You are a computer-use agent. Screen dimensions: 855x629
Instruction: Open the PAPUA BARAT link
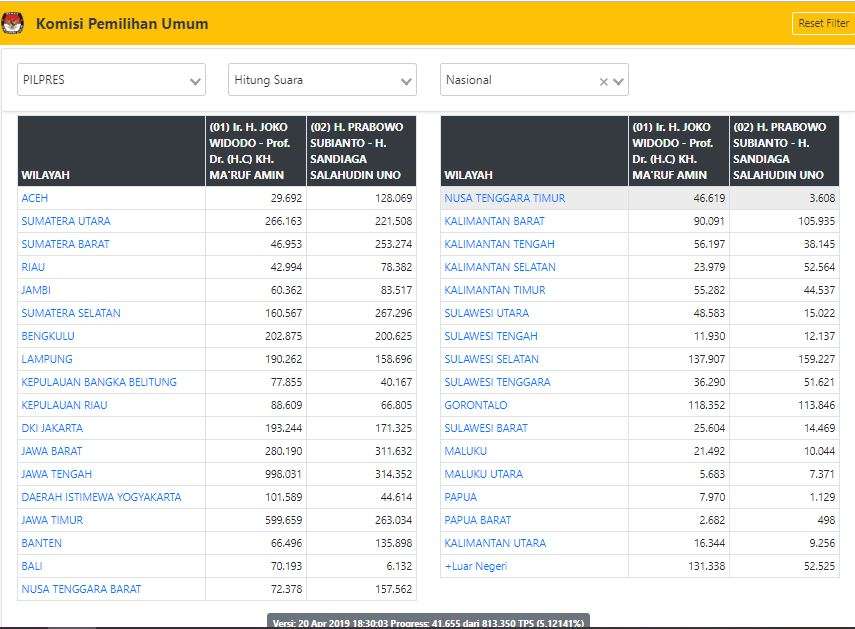tap(478, 520)
